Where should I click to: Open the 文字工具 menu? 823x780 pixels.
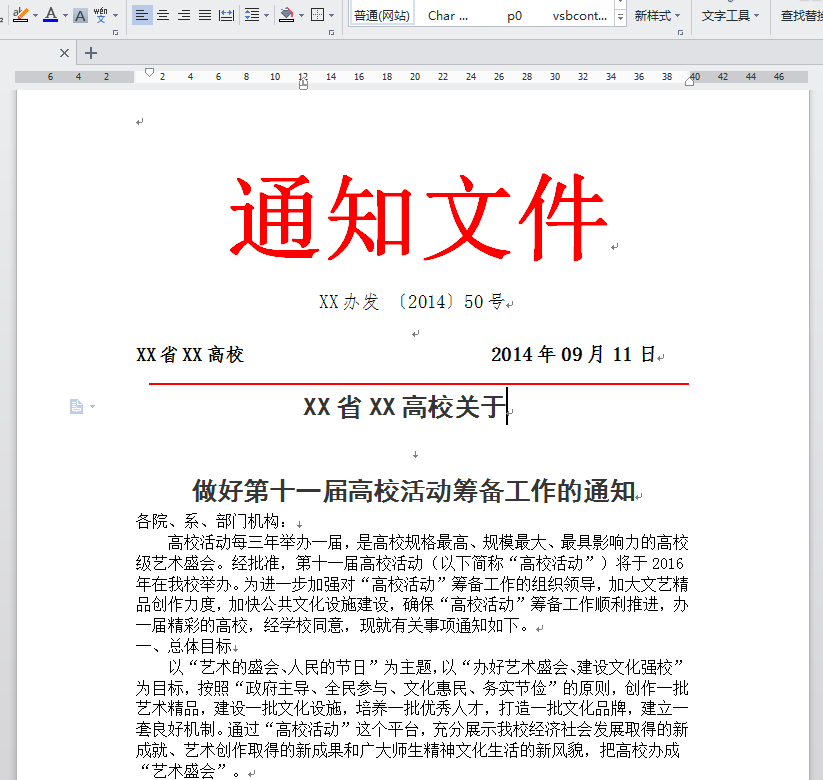click(730, 16)
